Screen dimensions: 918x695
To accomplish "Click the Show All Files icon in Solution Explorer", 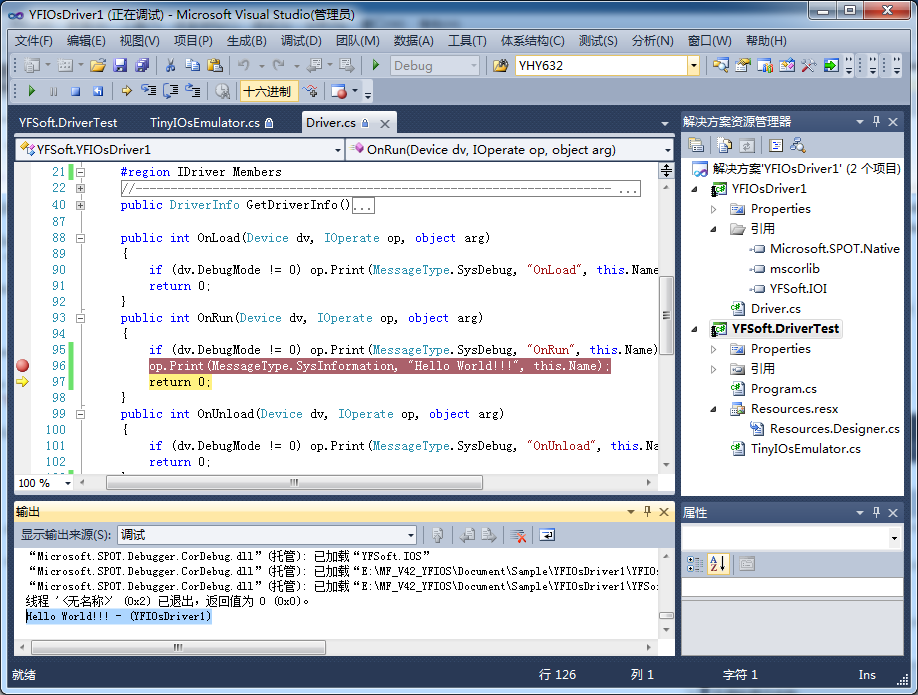I will tap(724, 145).
